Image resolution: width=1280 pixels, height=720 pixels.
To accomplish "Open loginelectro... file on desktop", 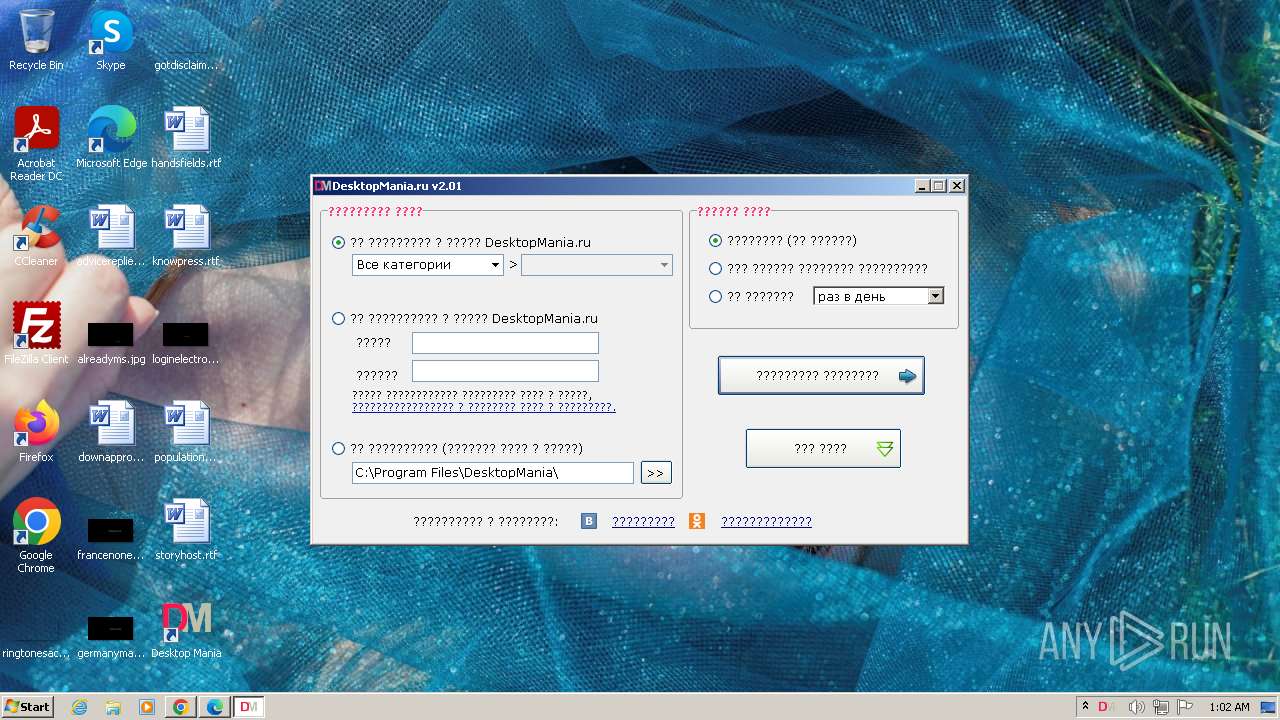I will [186, 343].
